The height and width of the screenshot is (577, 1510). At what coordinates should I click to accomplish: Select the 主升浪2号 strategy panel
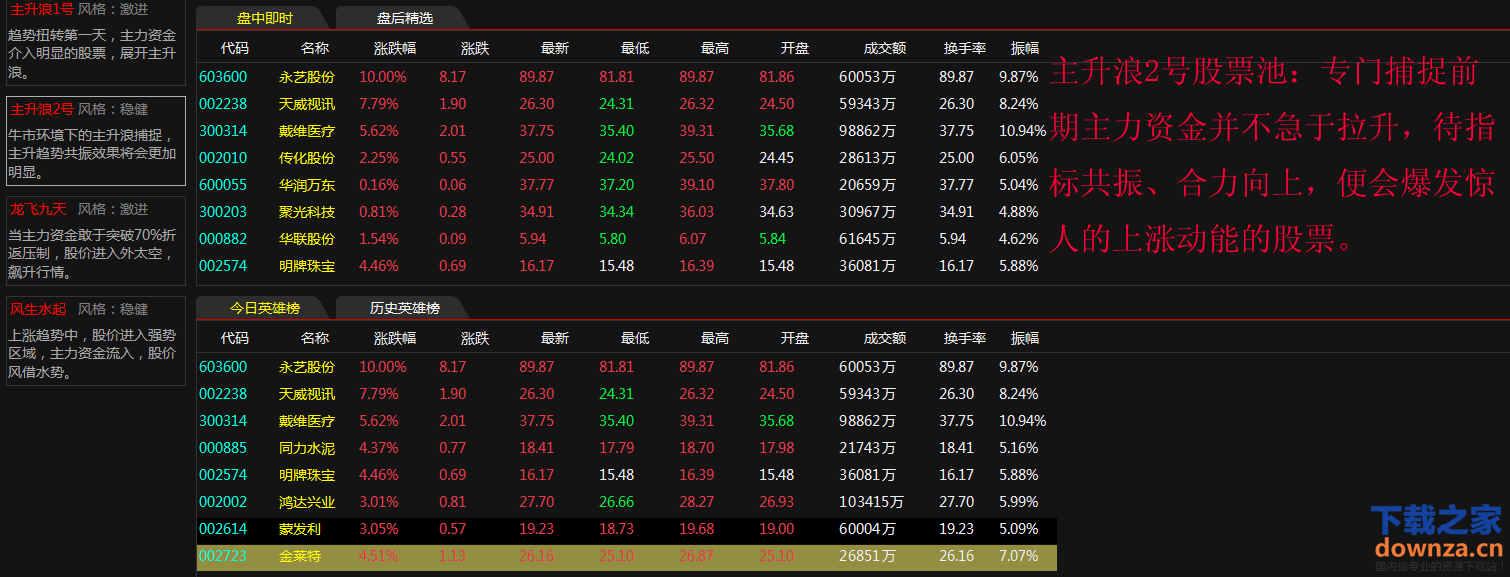point(95,141)
